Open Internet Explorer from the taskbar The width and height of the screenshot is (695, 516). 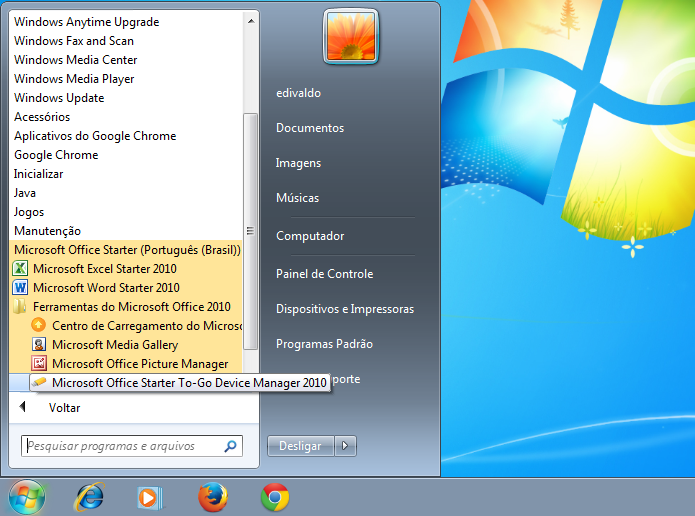pos(90,497)
